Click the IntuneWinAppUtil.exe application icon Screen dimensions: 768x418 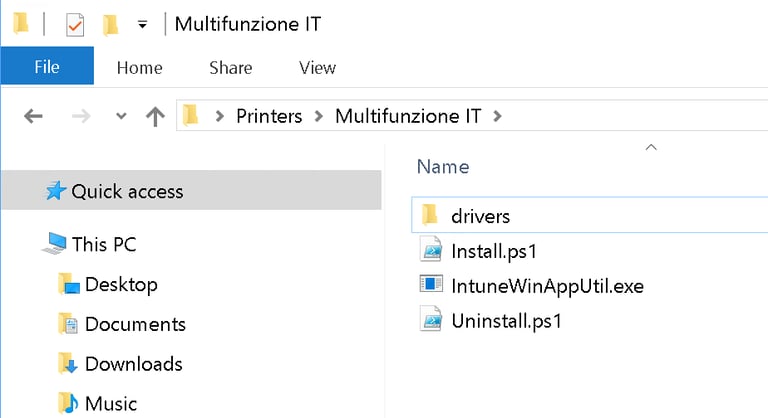(x=431, y=283)
